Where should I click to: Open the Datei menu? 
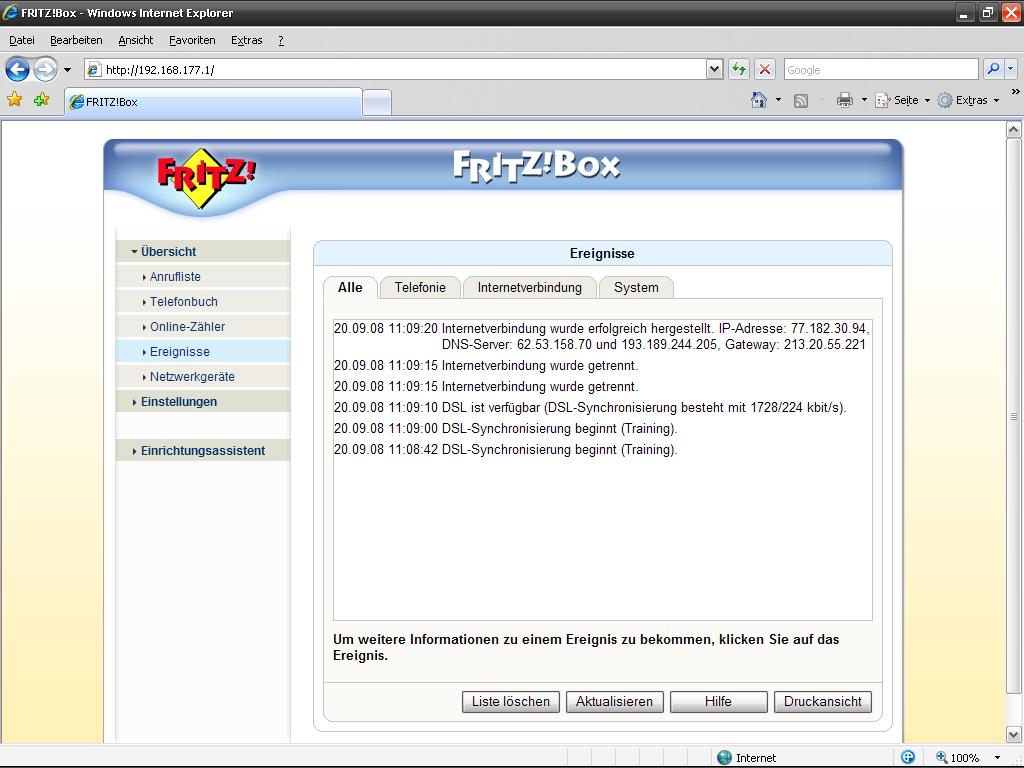pyautogui.click(x=22, y=40)
